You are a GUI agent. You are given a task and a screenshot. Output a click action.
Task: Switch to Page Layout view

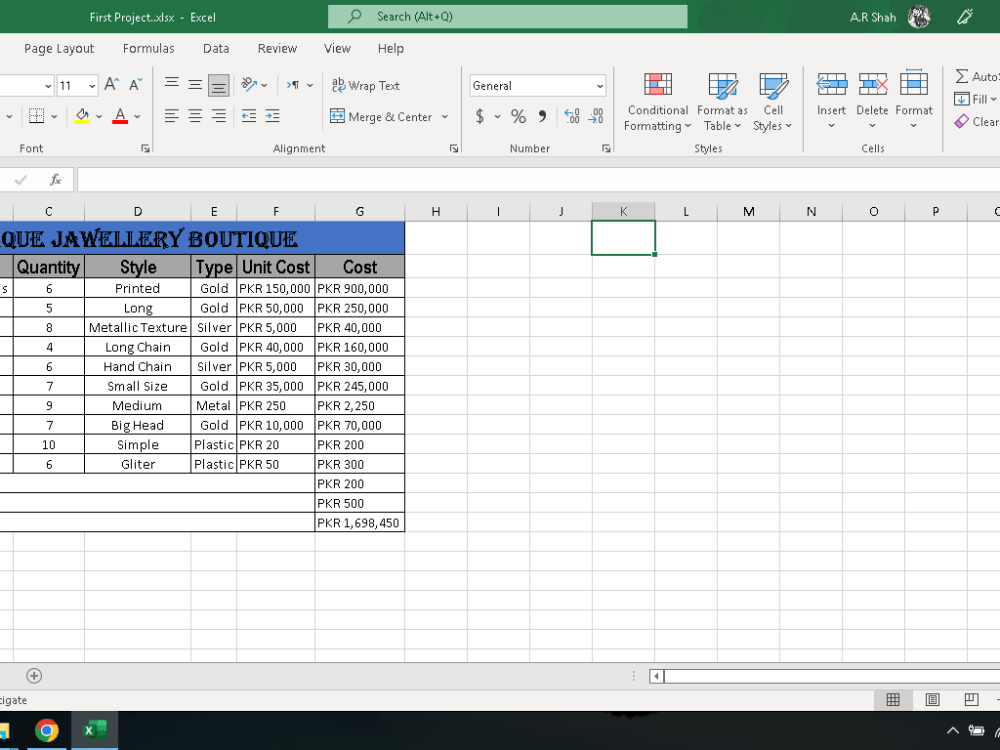pyautogui.click(x=932, y=700)
